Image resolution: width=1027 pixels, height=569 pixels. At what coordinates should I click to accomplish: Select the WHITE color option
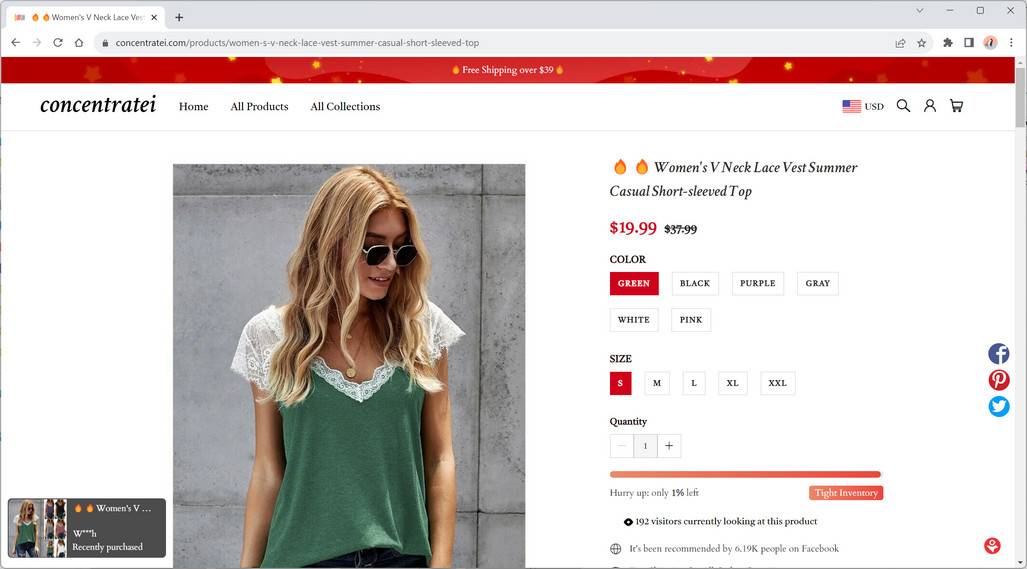[634, 320]
